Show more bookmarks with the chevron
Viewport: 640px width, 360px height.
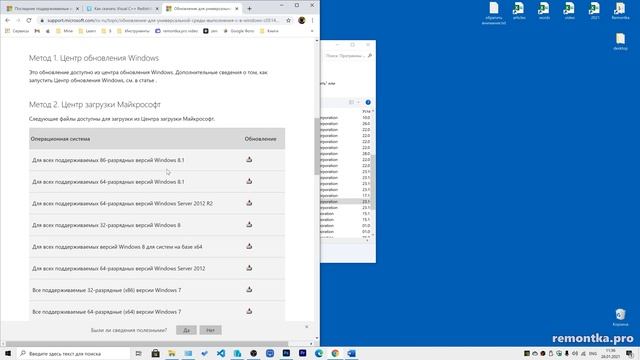pos(312,31)
